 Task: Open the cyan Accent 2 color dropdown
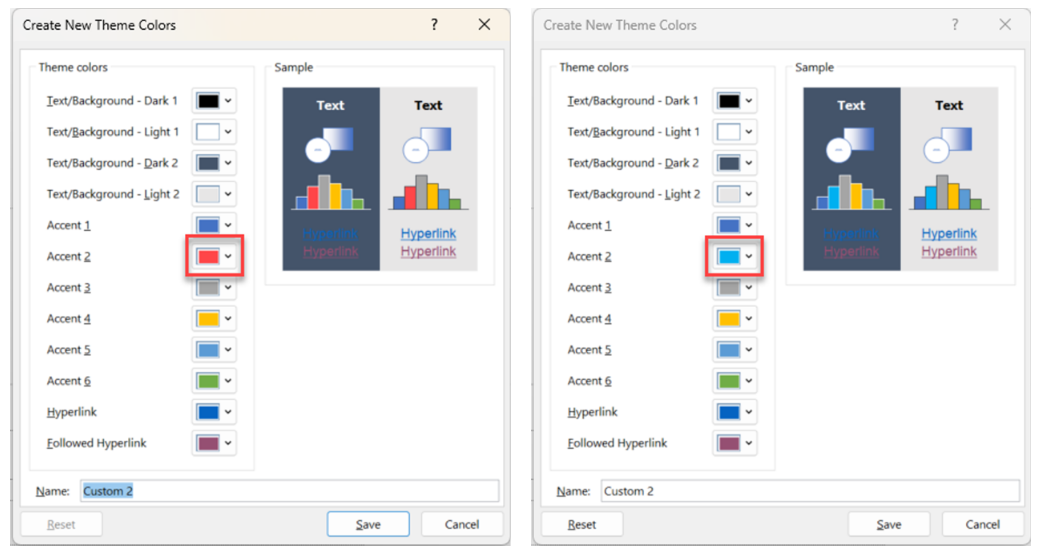735,256
